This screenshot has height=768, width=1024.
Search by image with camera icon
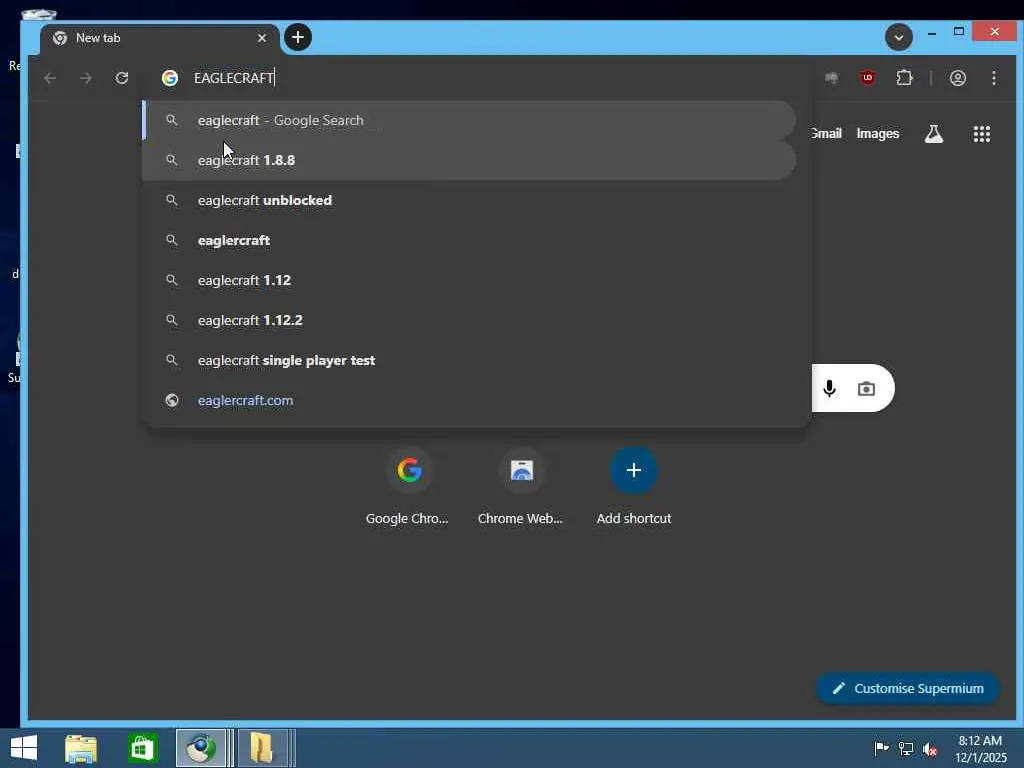(866, 389)
